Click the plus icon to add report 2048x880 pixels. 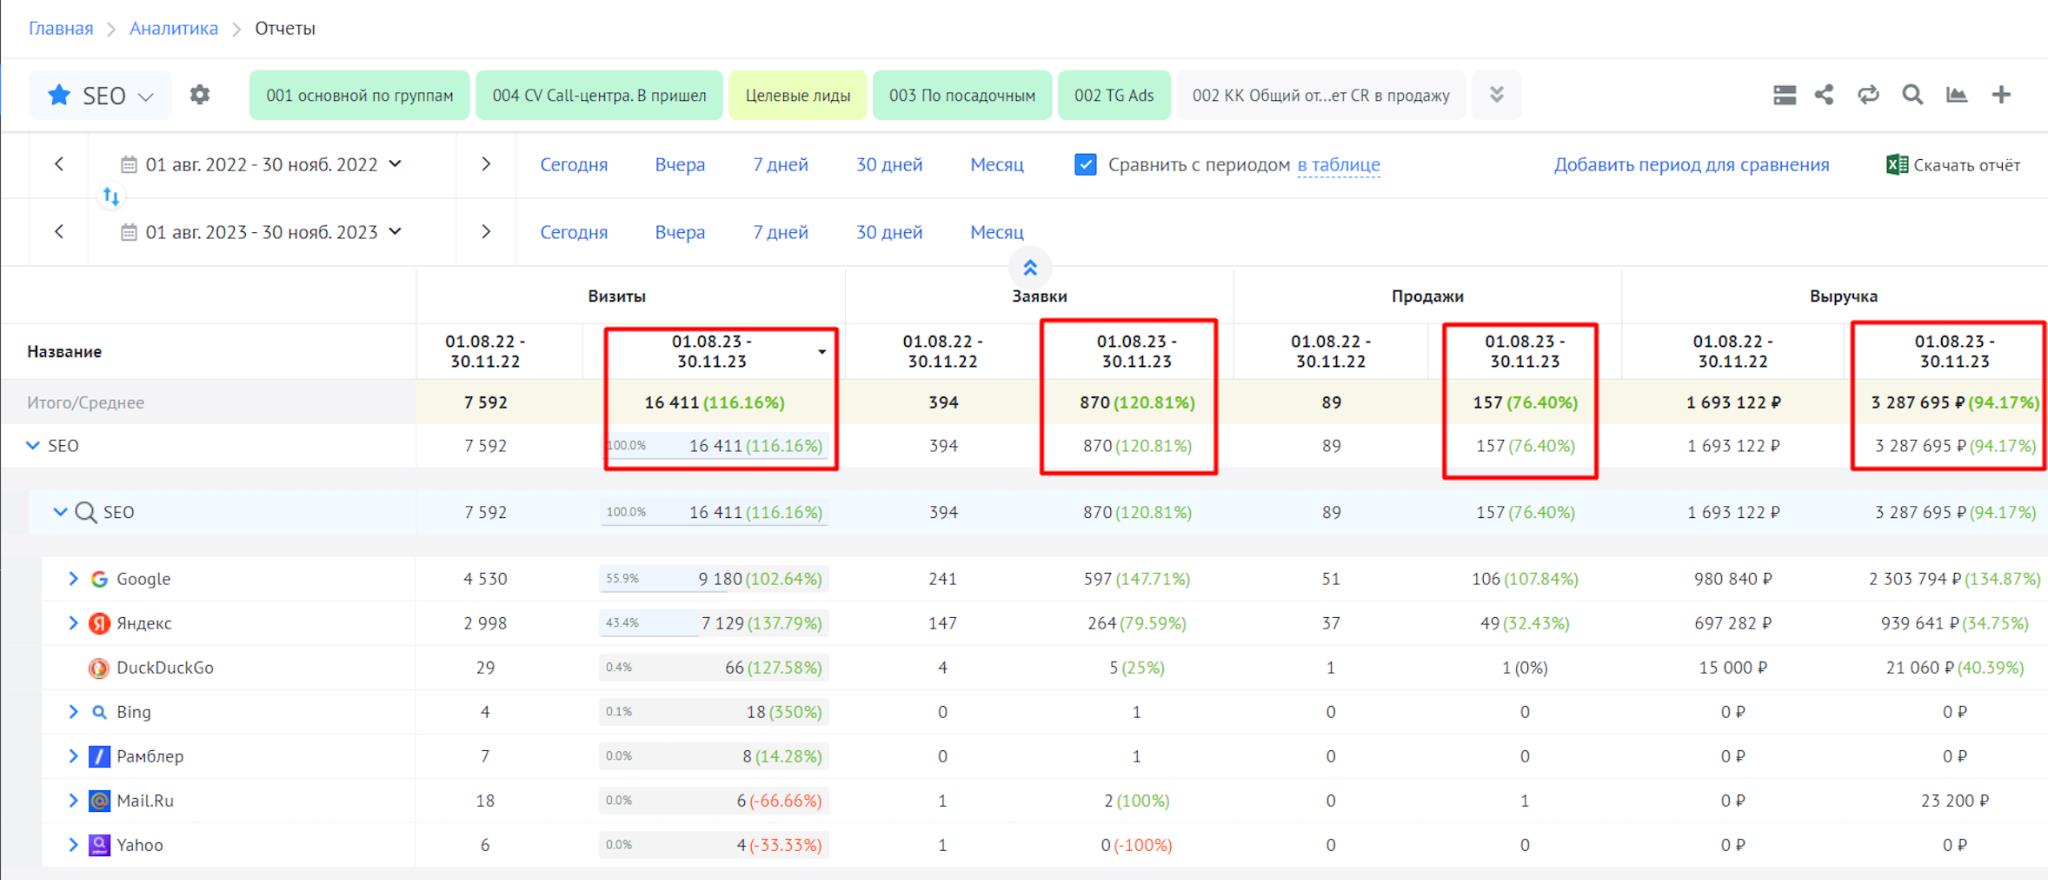point(2001,95)
